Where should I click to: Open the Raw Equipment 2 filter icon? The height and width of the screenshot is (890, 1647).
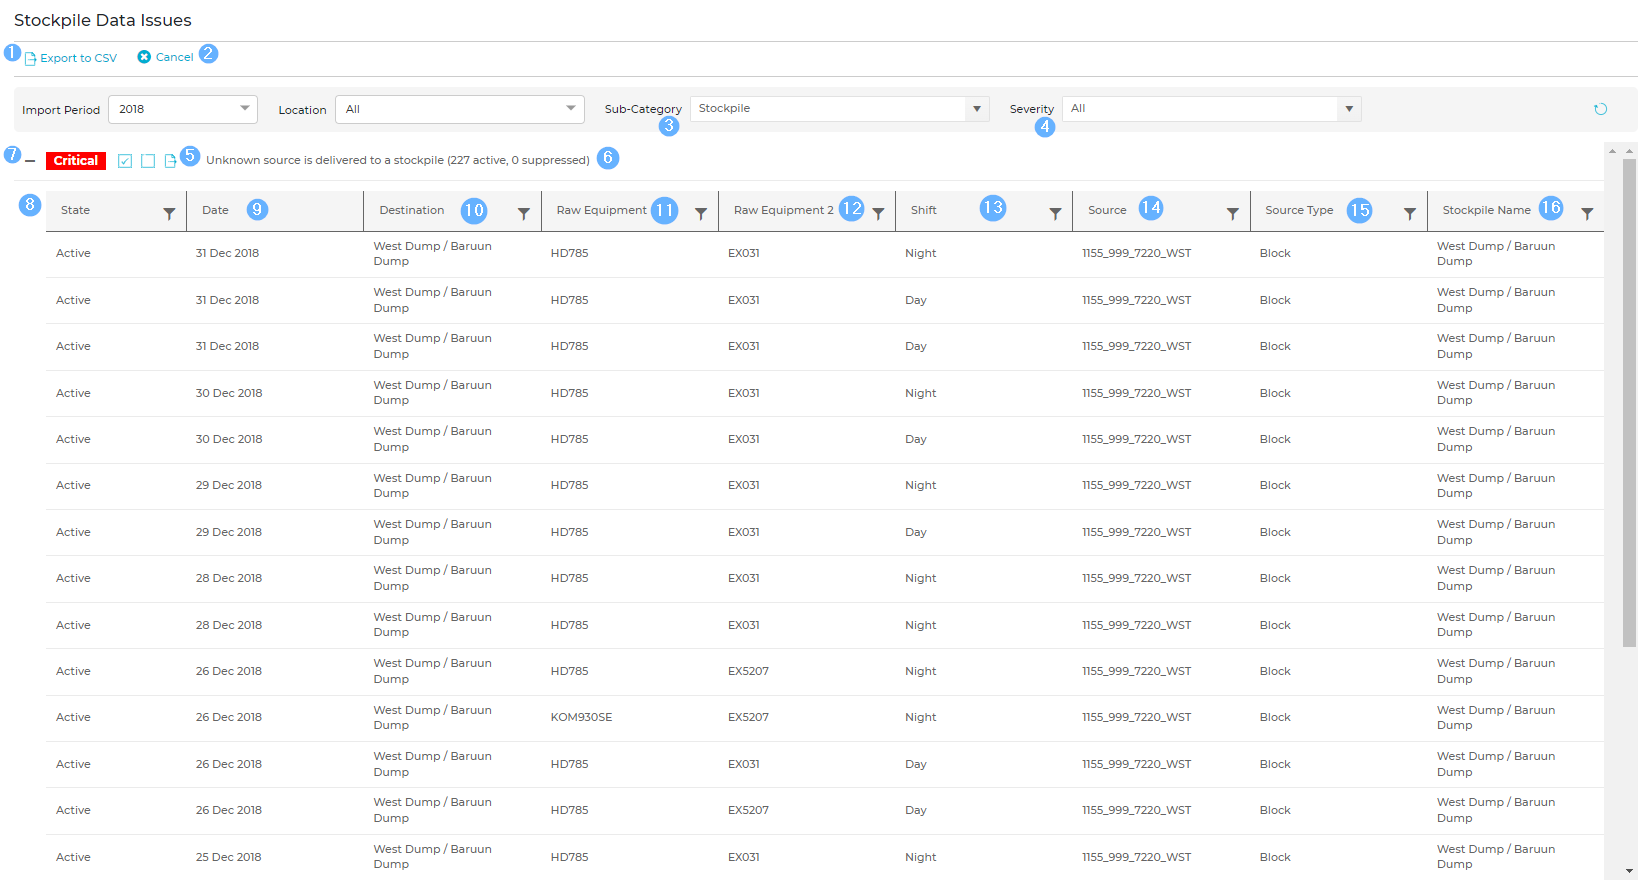coord(878,213)
